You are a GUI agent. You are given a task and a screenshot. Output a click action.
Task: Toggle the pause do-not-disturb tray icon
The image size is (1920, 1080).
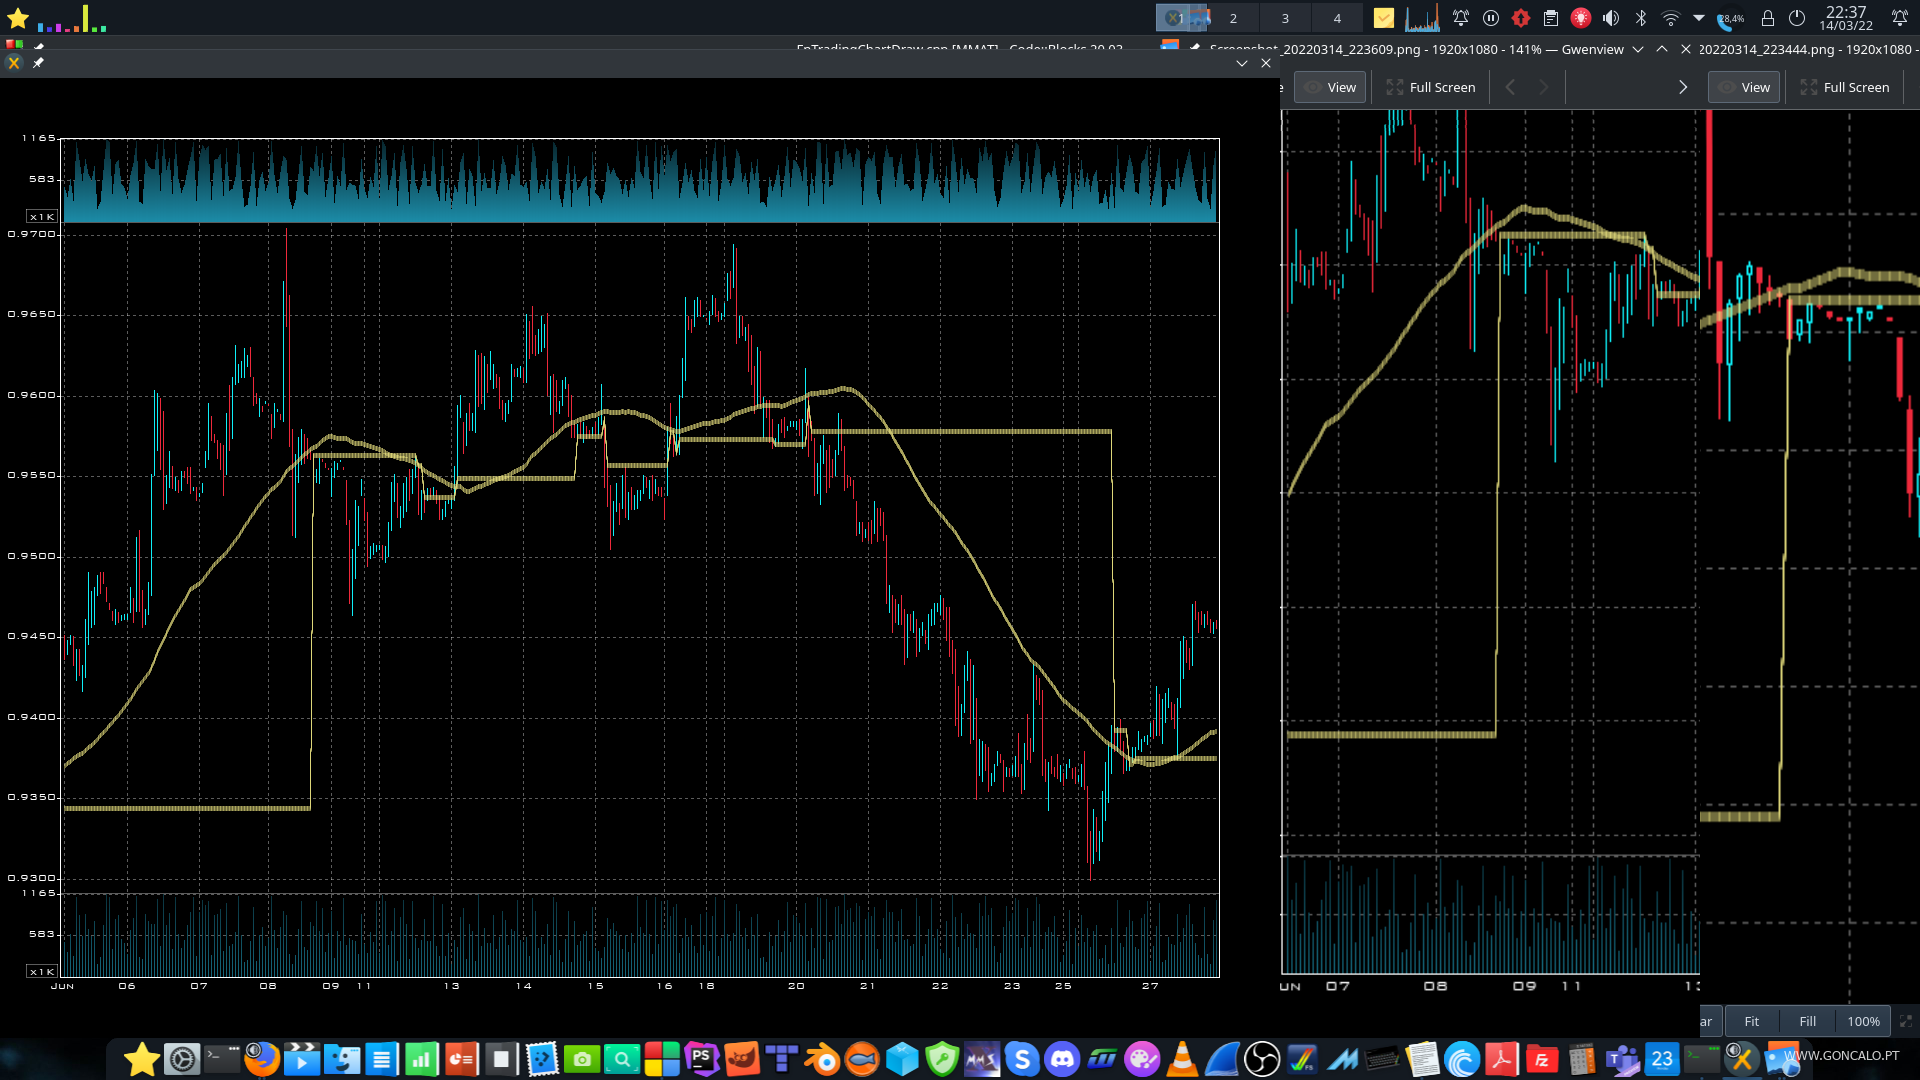1491,18
